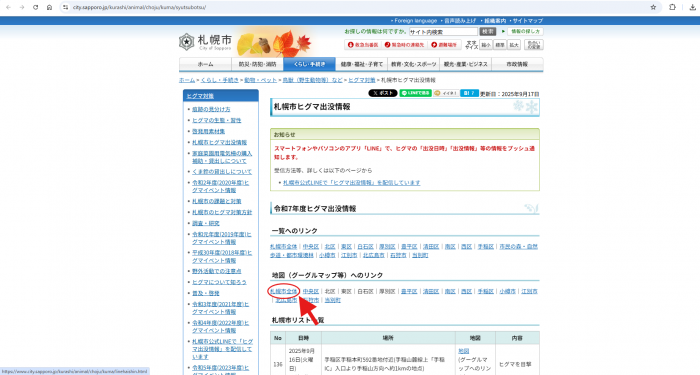Open the 救急当番医 emergency link
Screen dimensions: 700x375
point(363,45)
